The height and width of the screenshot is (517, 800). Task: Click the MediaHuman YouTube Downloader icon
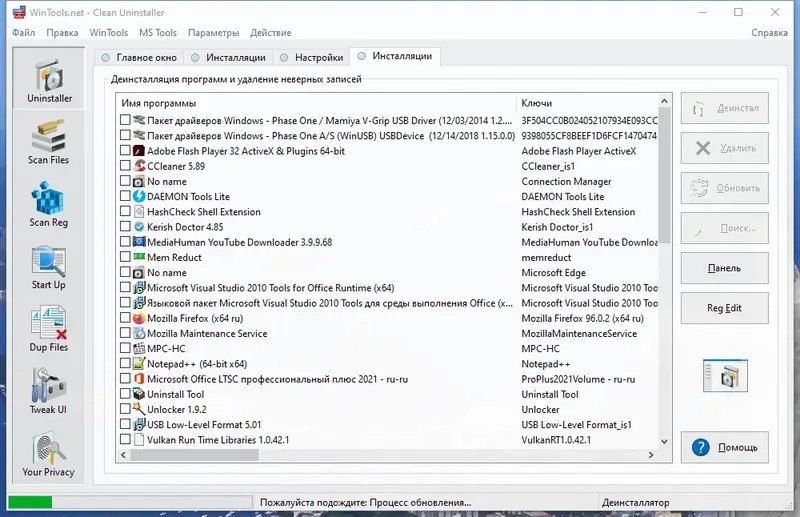click(139, 242)
